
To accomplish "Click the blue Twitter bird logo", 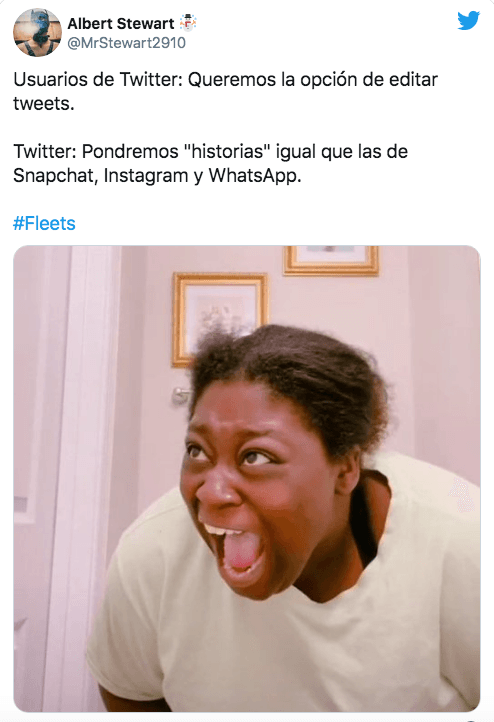I will 469,21.
